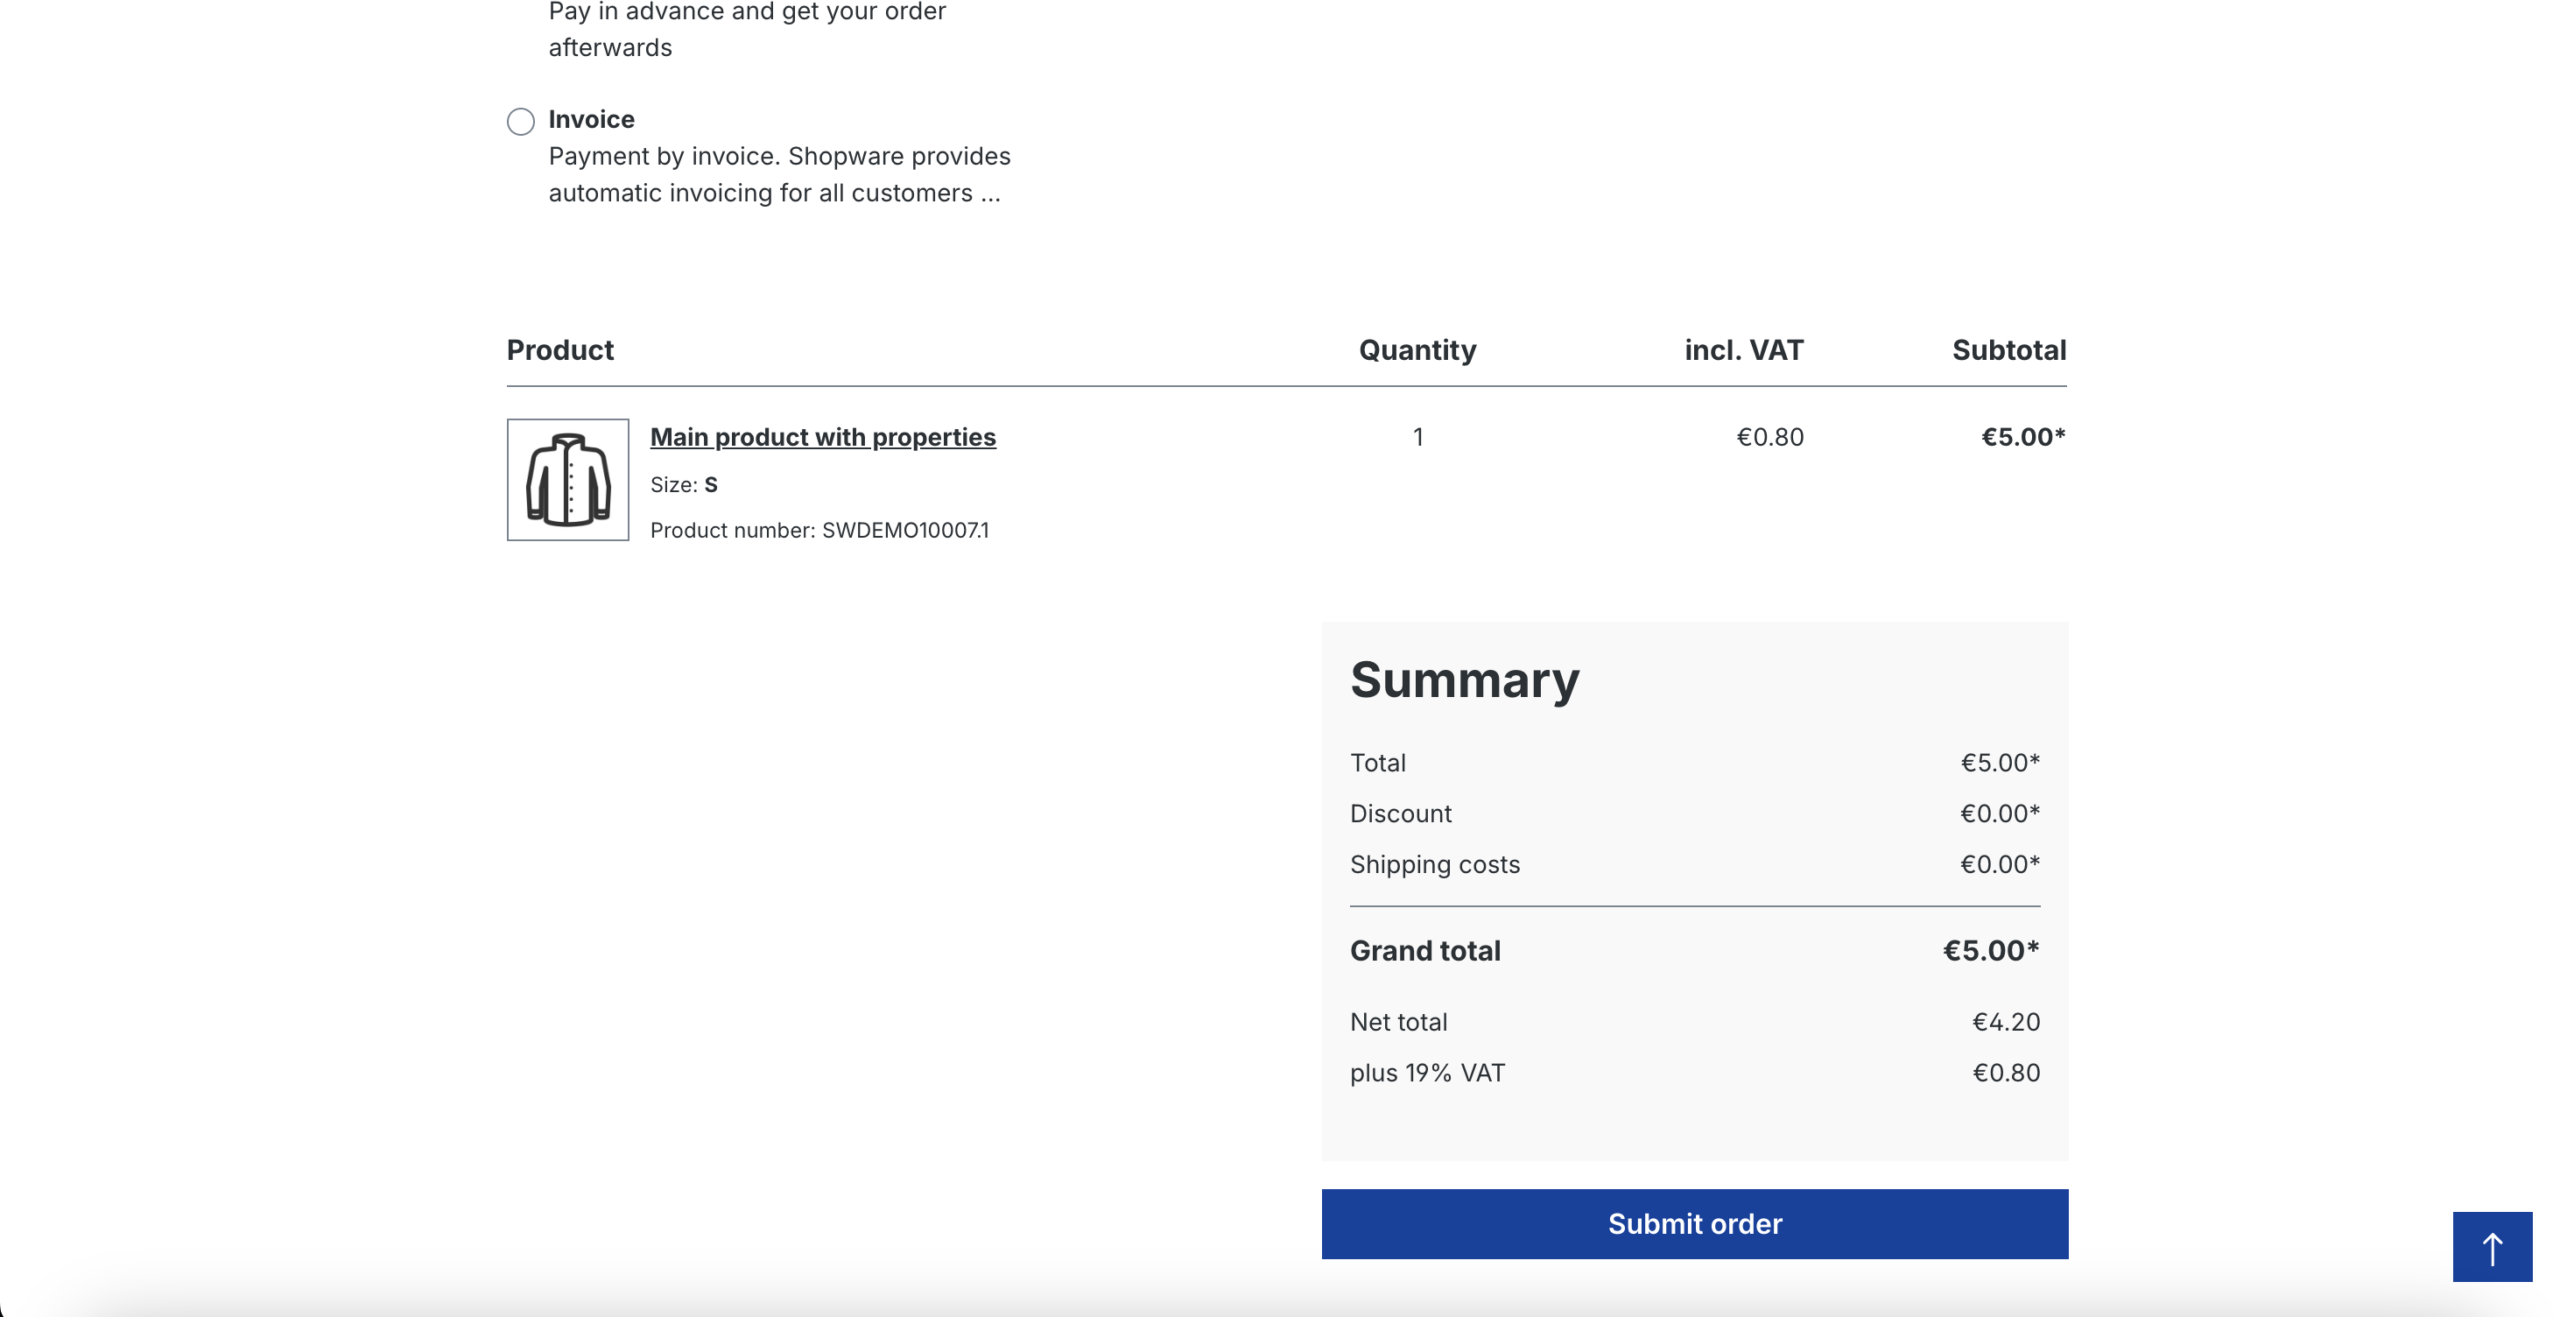Click the Size: S property text
The height and width of the screenshot is (1317, 2560).
(x=683, y=485)
